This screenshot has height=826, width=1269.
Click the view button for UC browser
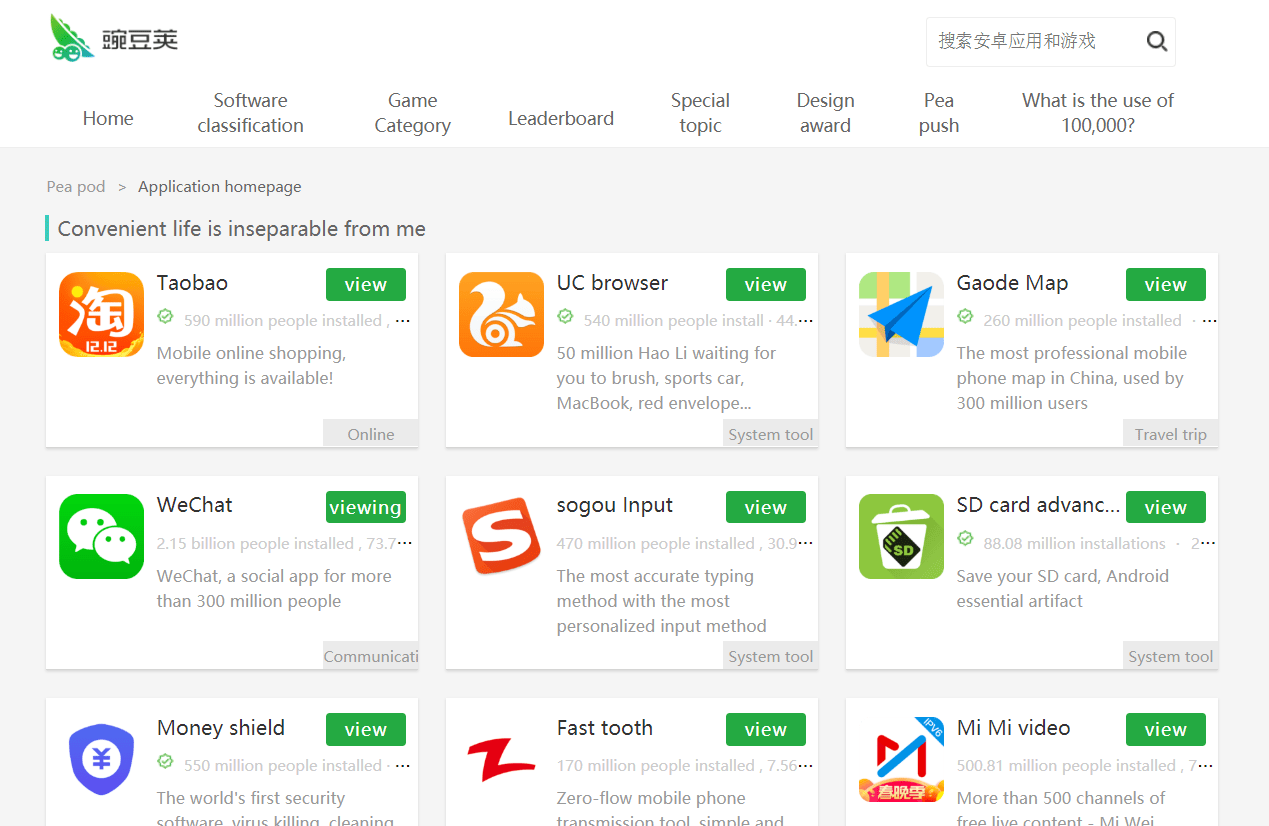(766, 285)
